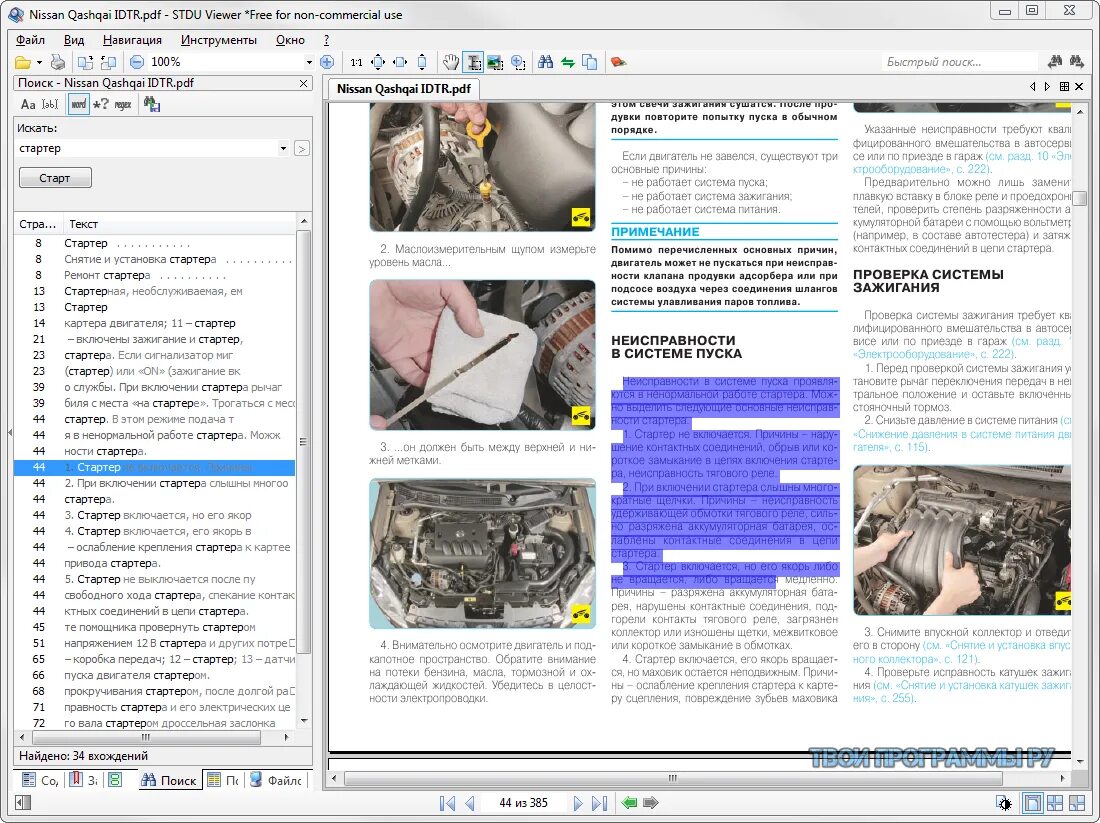This screenshot has height=823, width=1100.
Task: Switch to the Поиск panel tab
Action: point(169,780)
